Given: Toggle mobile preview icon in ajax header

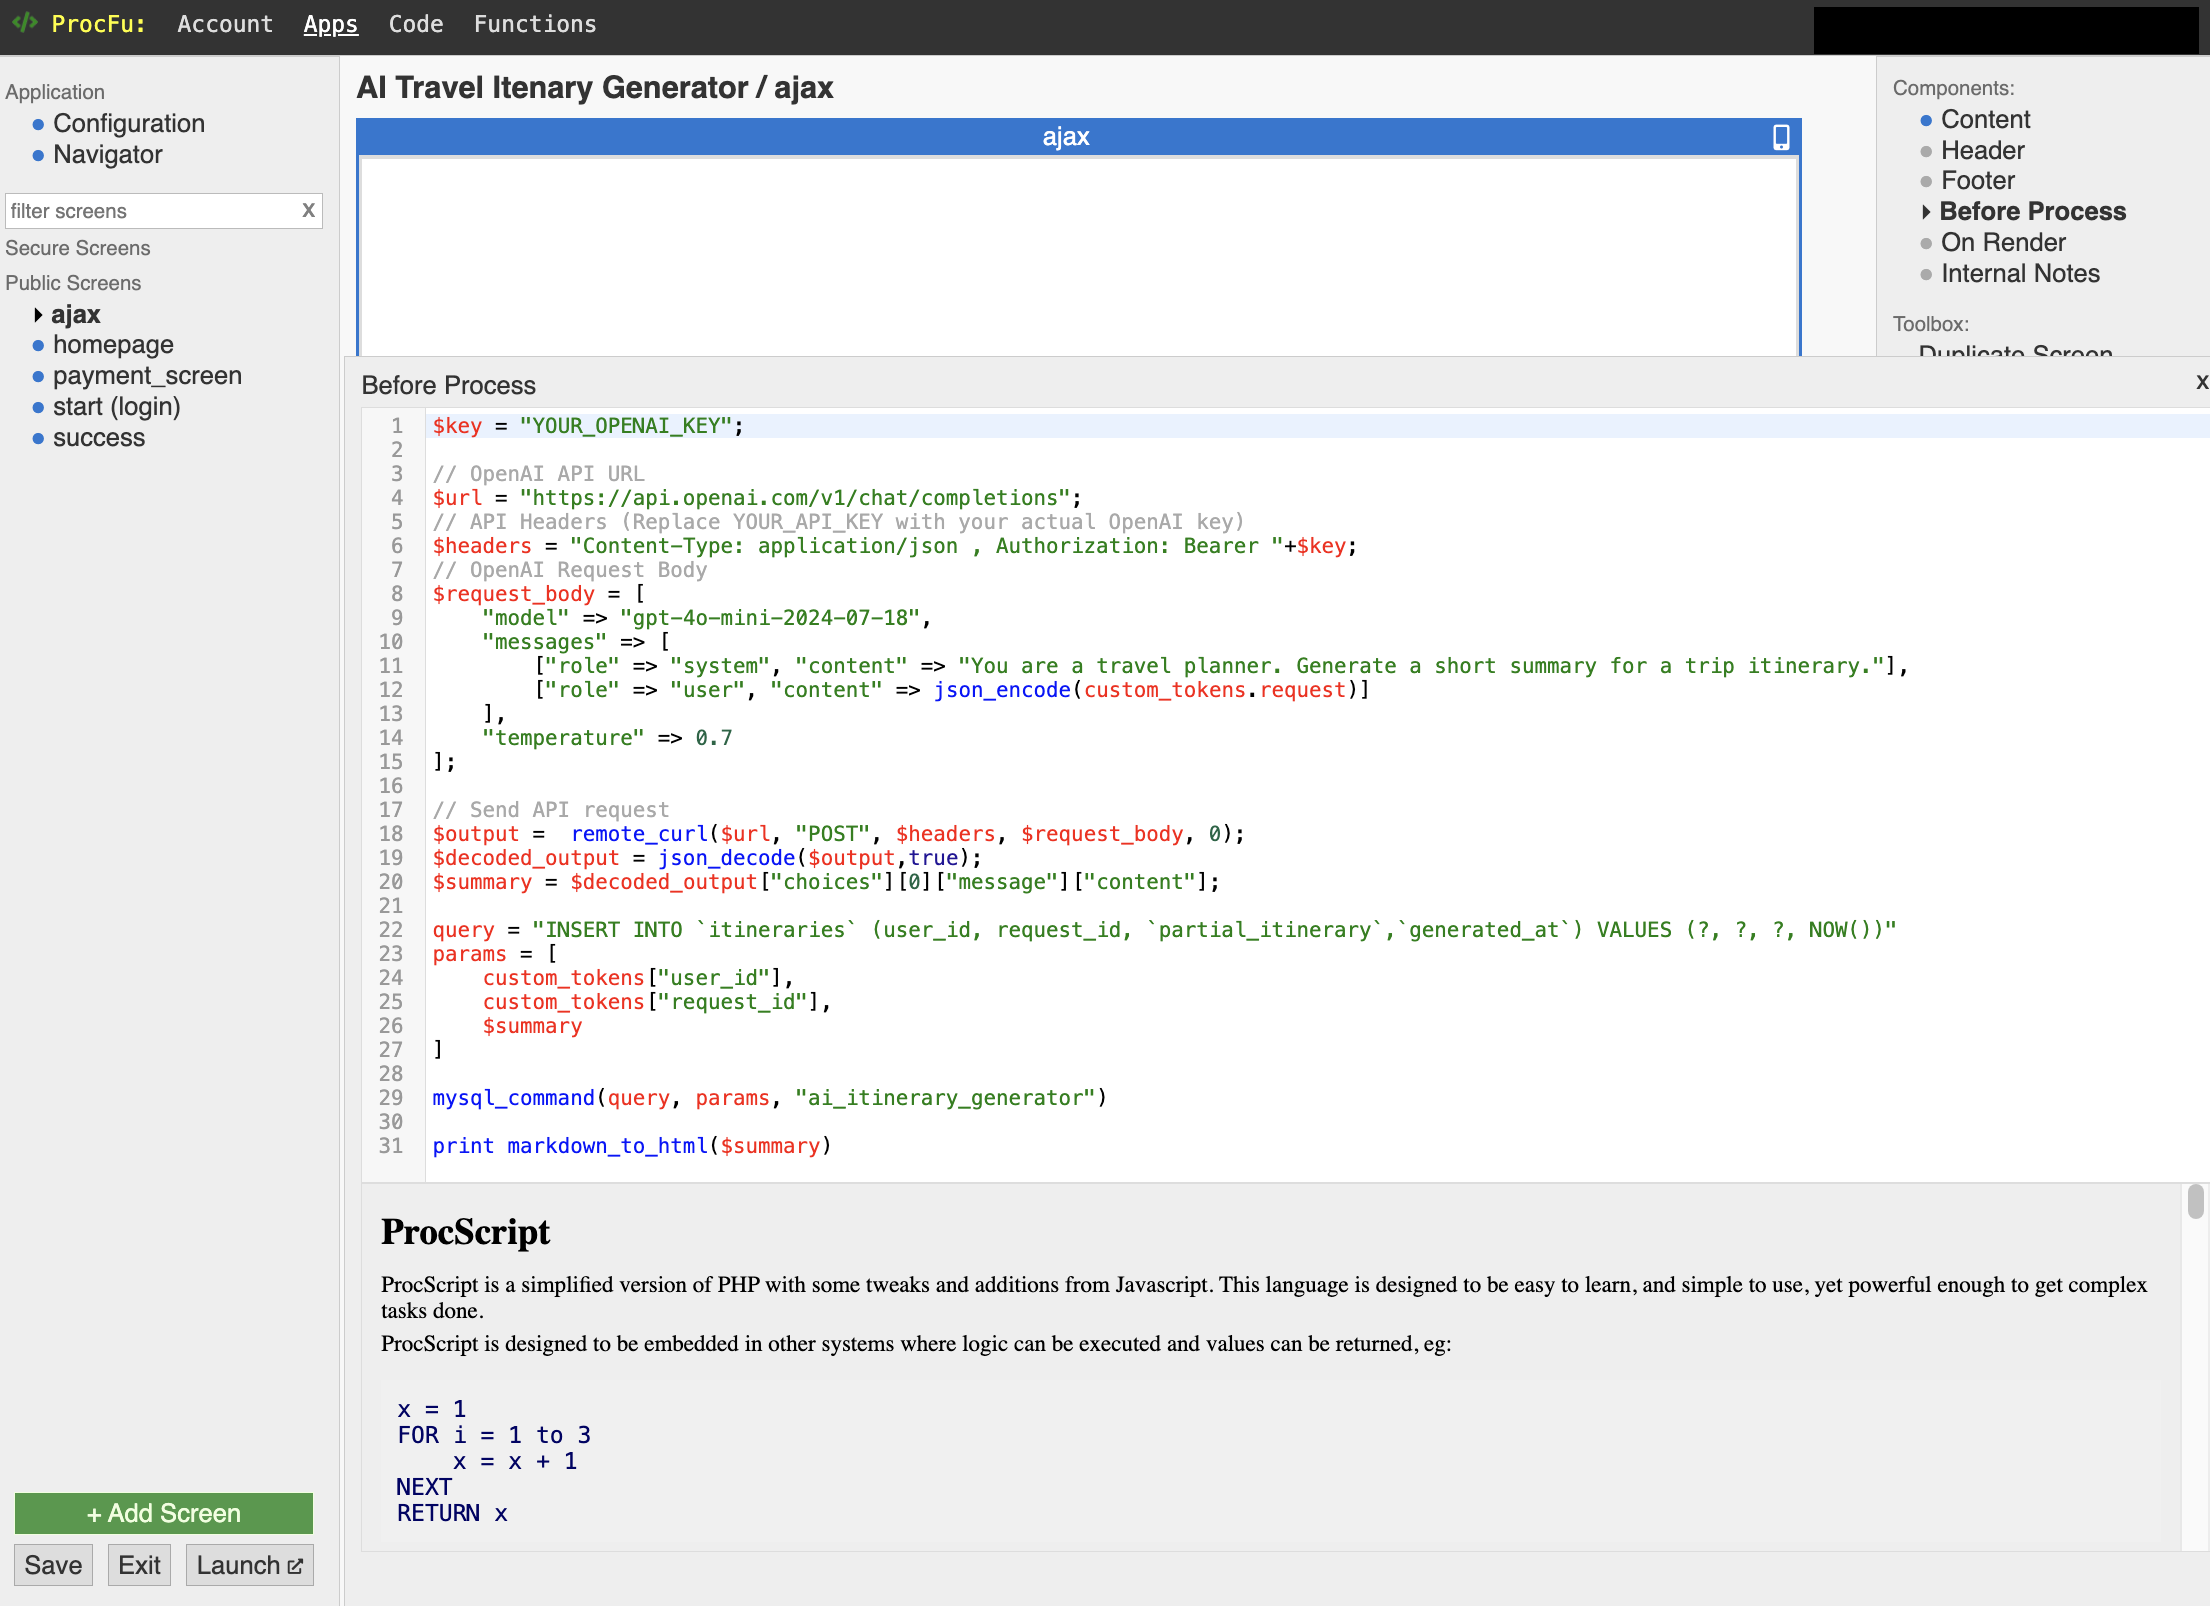Looking at the screenshot, I should click(x=1781, y=137).
